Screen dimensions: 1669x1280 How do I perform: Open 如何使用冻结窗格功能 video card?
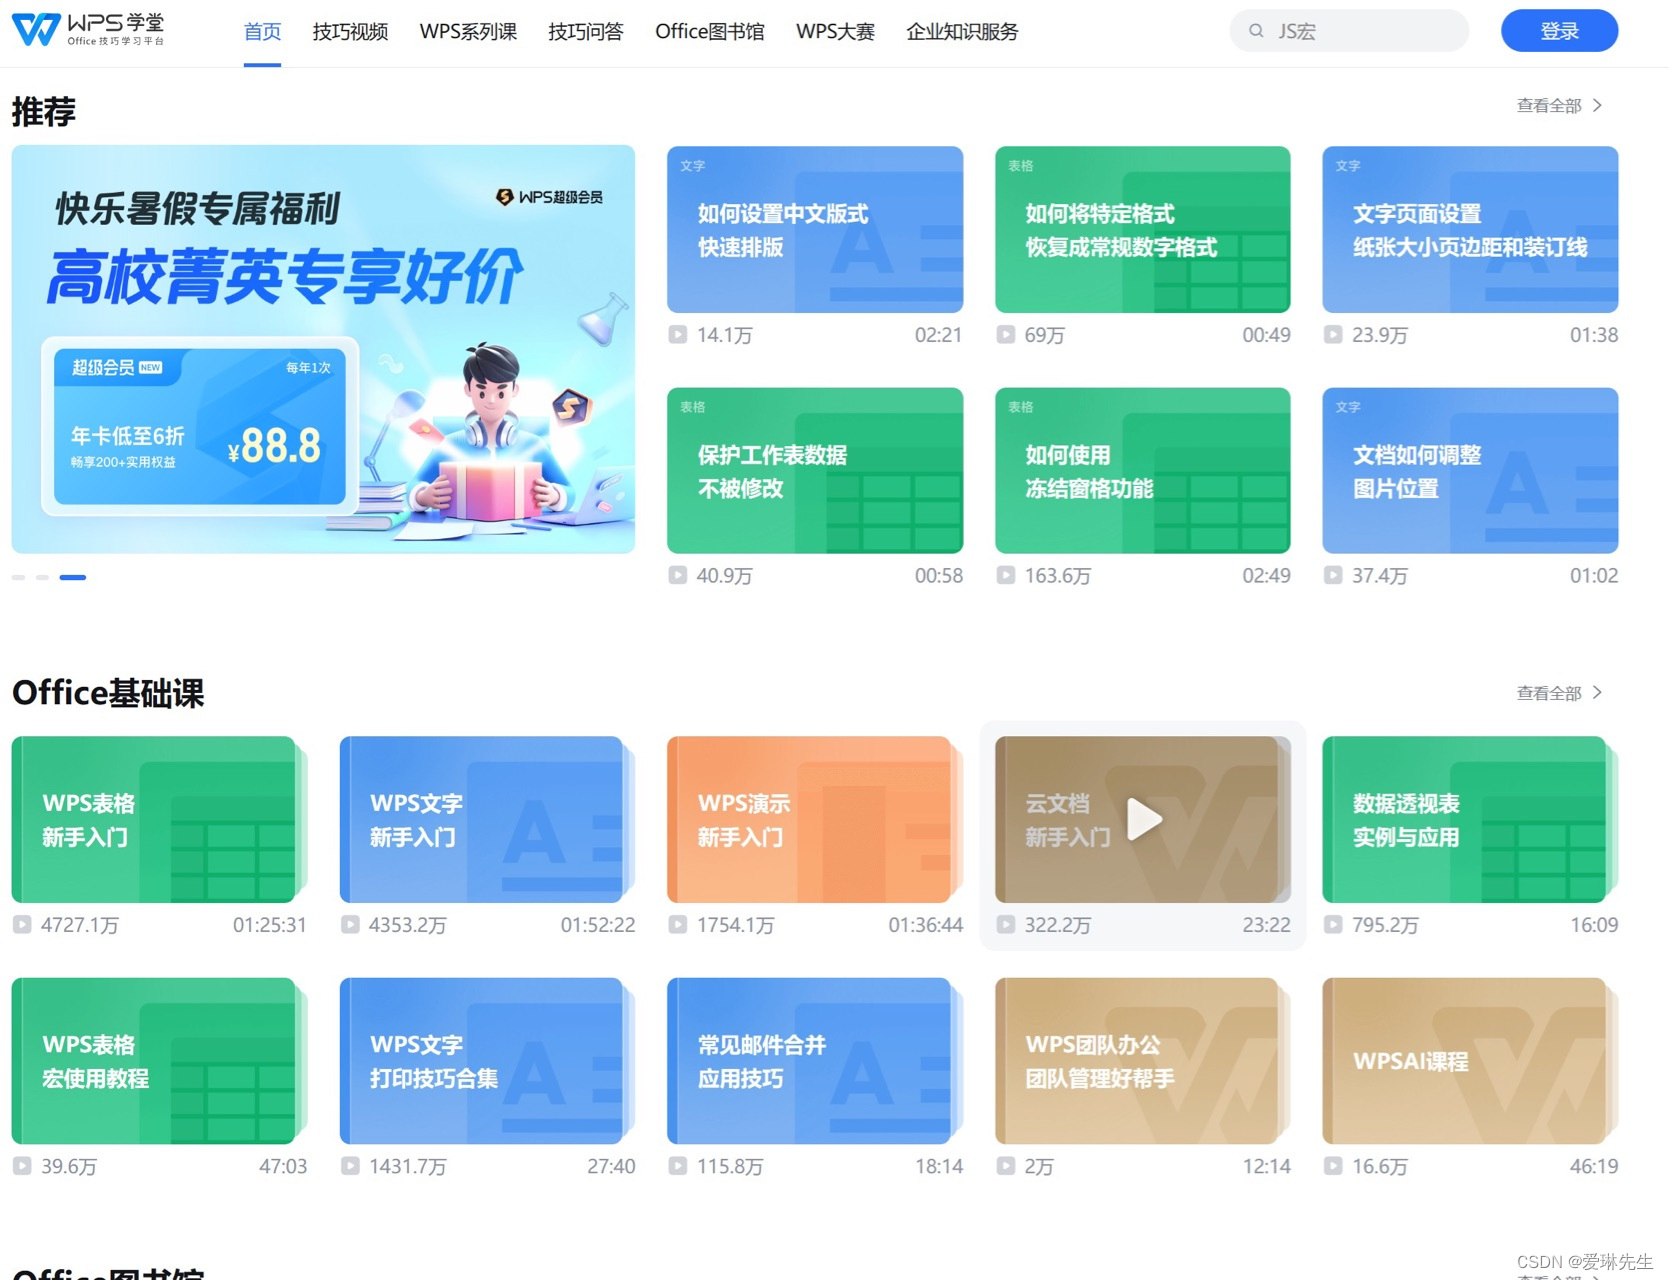click(1143, 471)
